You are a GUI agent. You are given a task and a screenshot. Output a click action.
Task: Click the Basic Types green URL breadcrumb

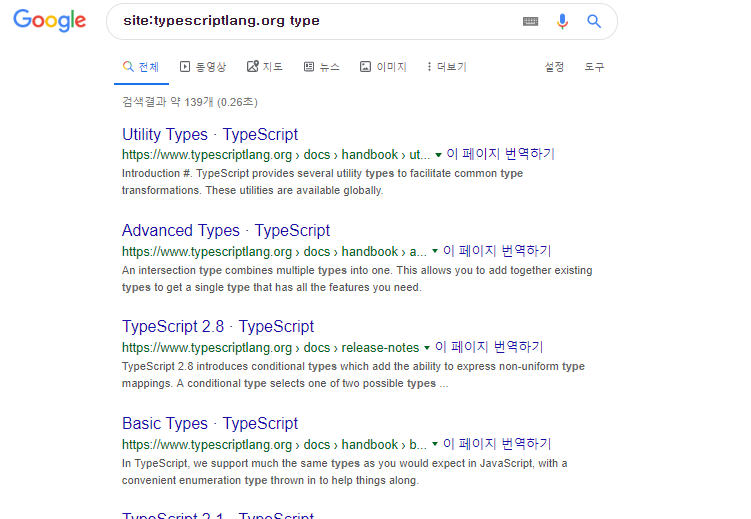[274, 445]
